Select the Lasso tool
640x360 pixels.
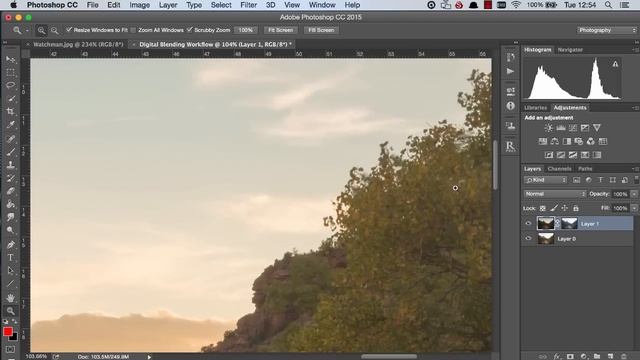tap(11, 85)
